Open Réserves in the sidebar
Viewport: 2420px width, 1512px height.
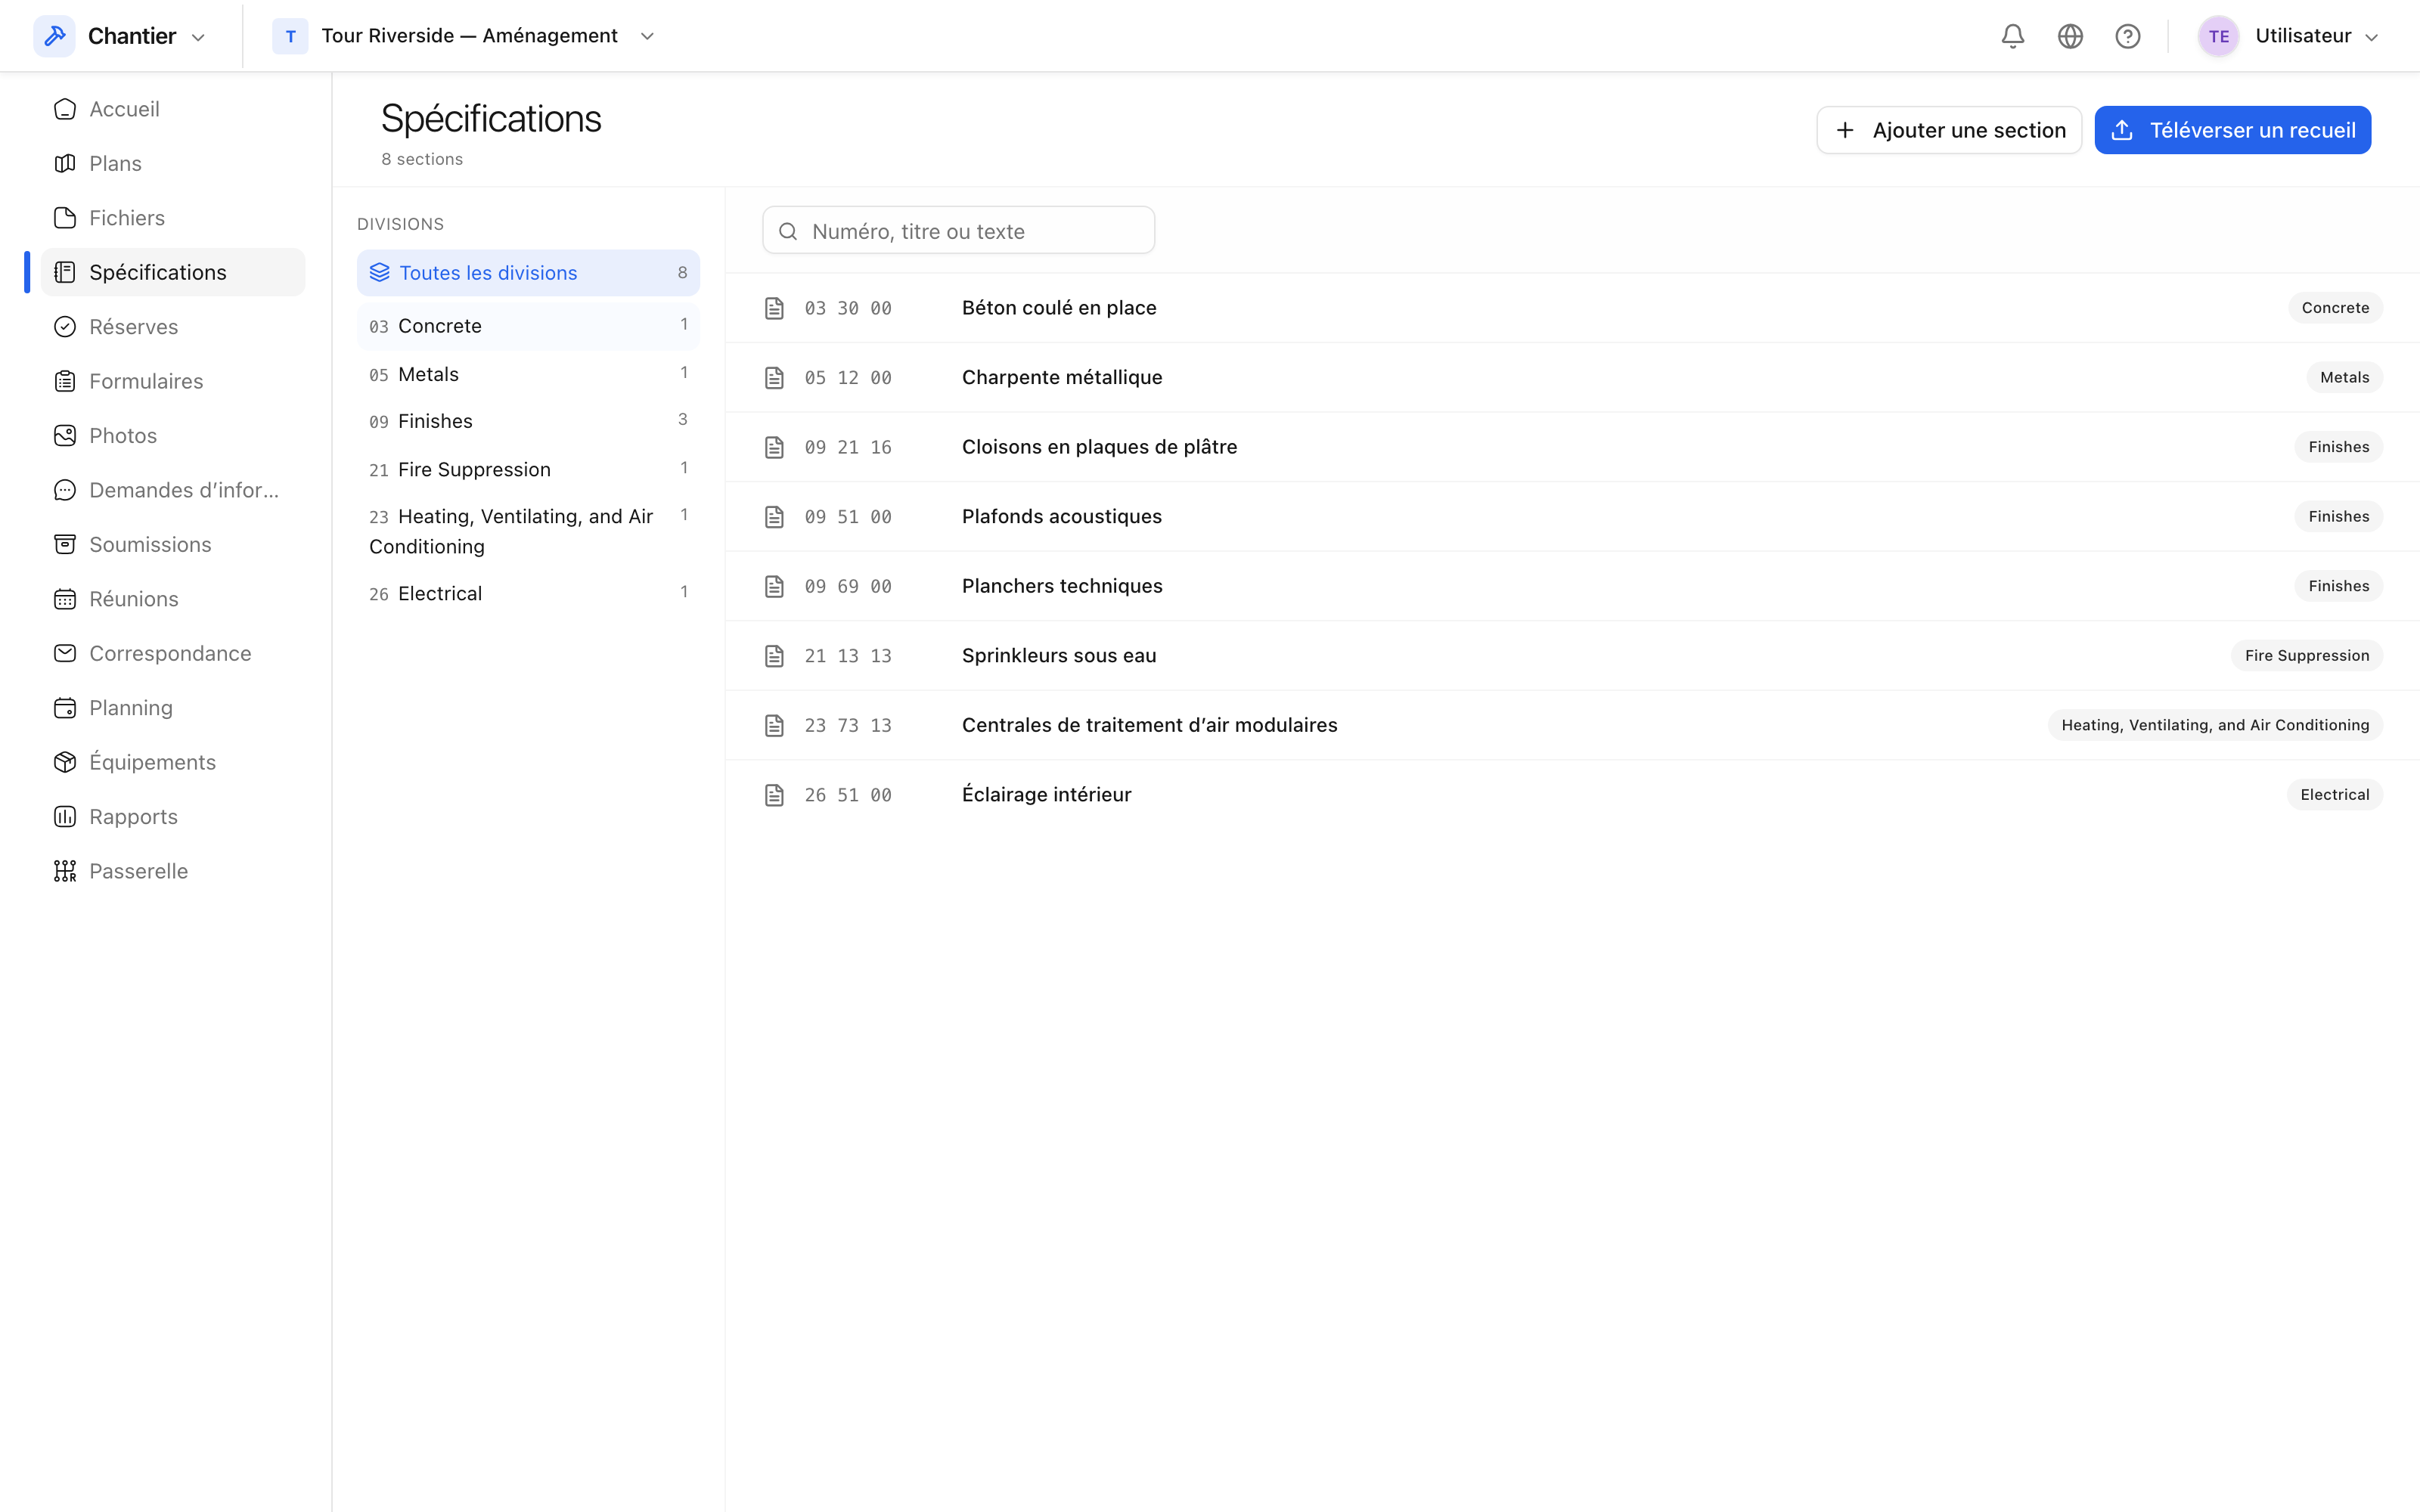click(x=173, y=327)
